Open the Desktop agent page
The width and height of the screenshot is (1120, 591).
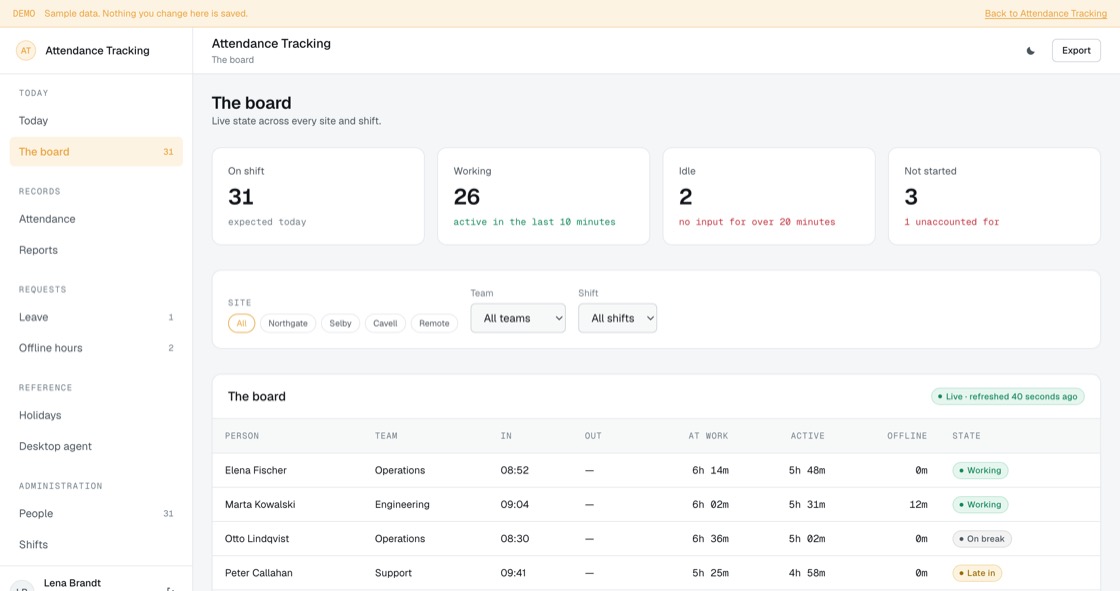[96, 446]
